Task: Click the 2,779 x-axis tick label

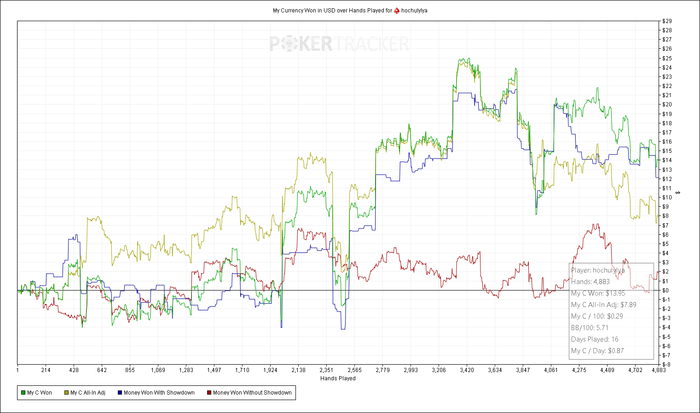Action: [383, 370]
